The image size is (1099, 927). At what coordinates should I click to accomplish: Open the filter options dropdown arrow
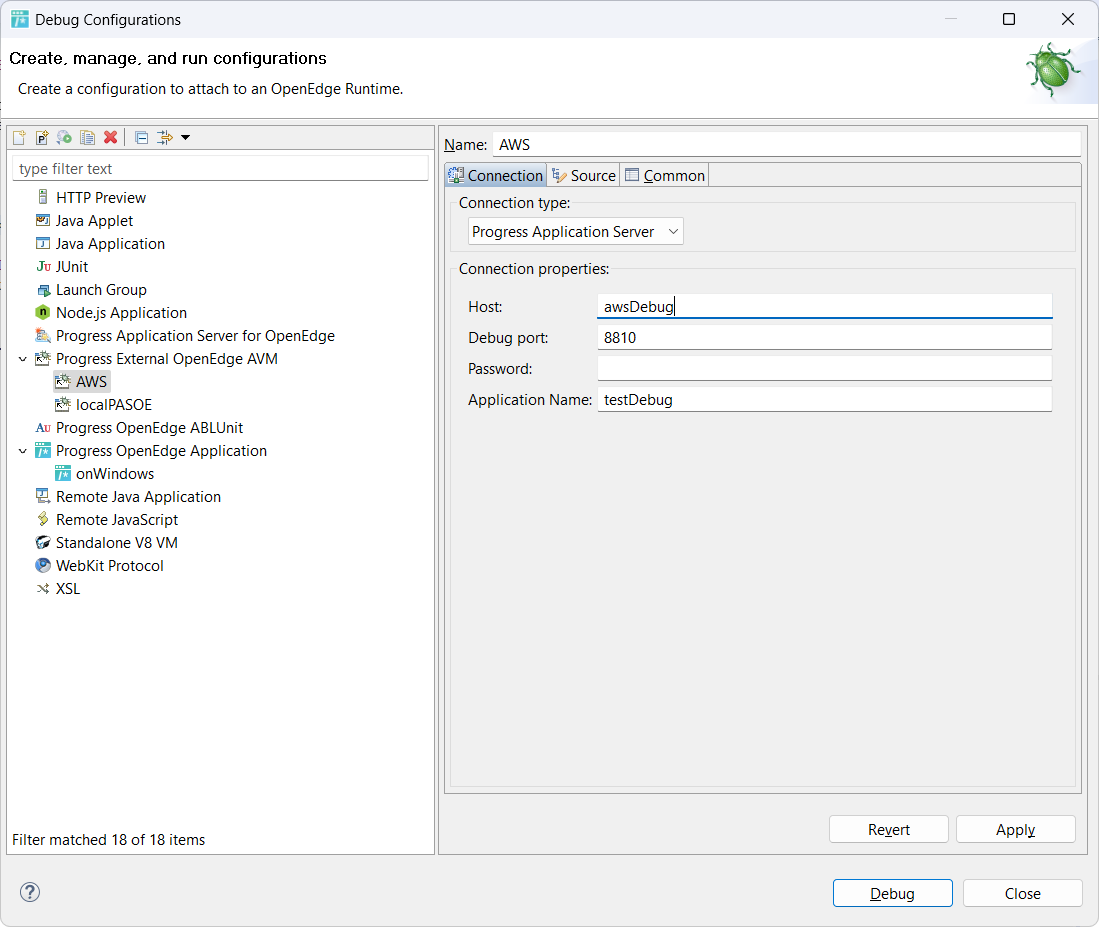pos(186,137)
